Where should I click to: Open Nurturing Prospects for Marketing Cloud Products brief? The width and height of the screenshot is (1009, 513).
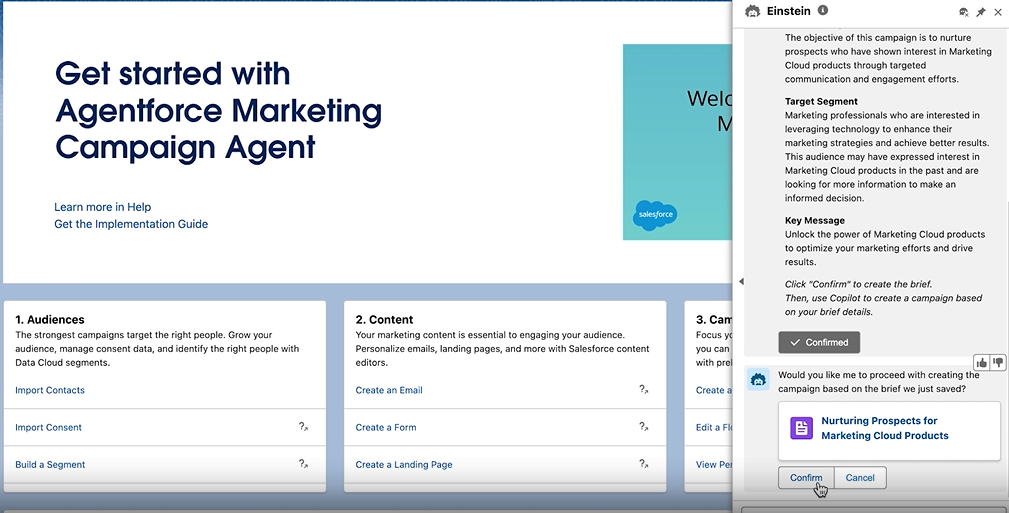[x=885, y=428]
